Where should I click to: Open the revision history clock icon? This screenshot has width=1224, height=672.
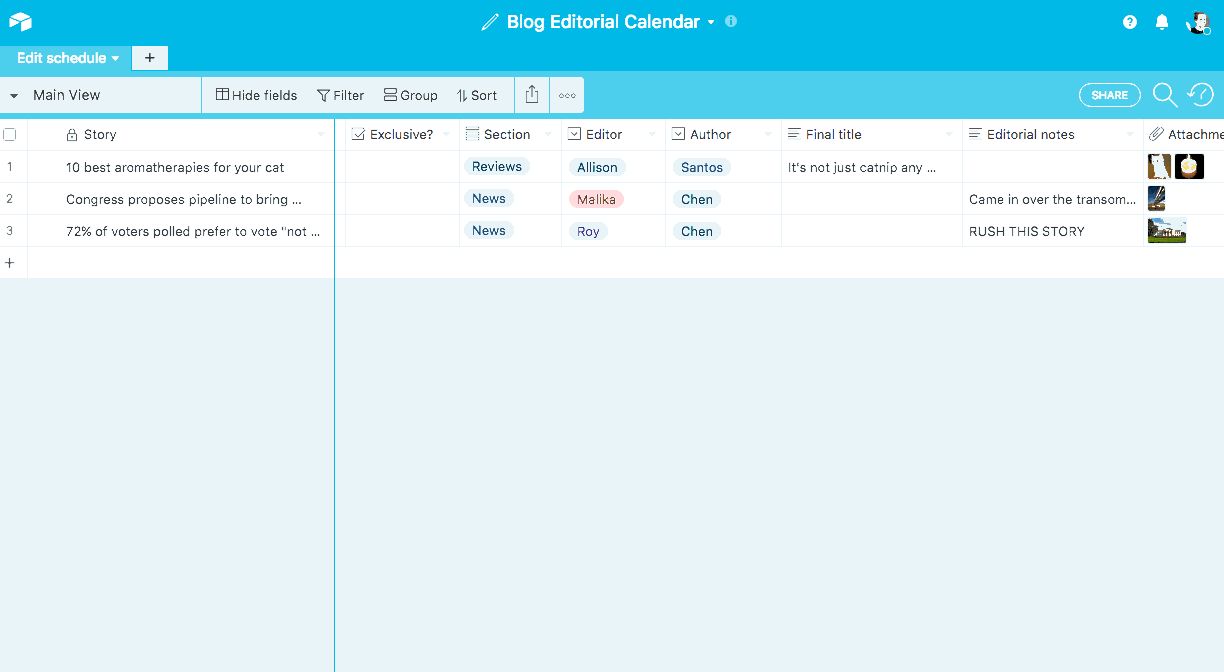click(x=1200, y=95)
